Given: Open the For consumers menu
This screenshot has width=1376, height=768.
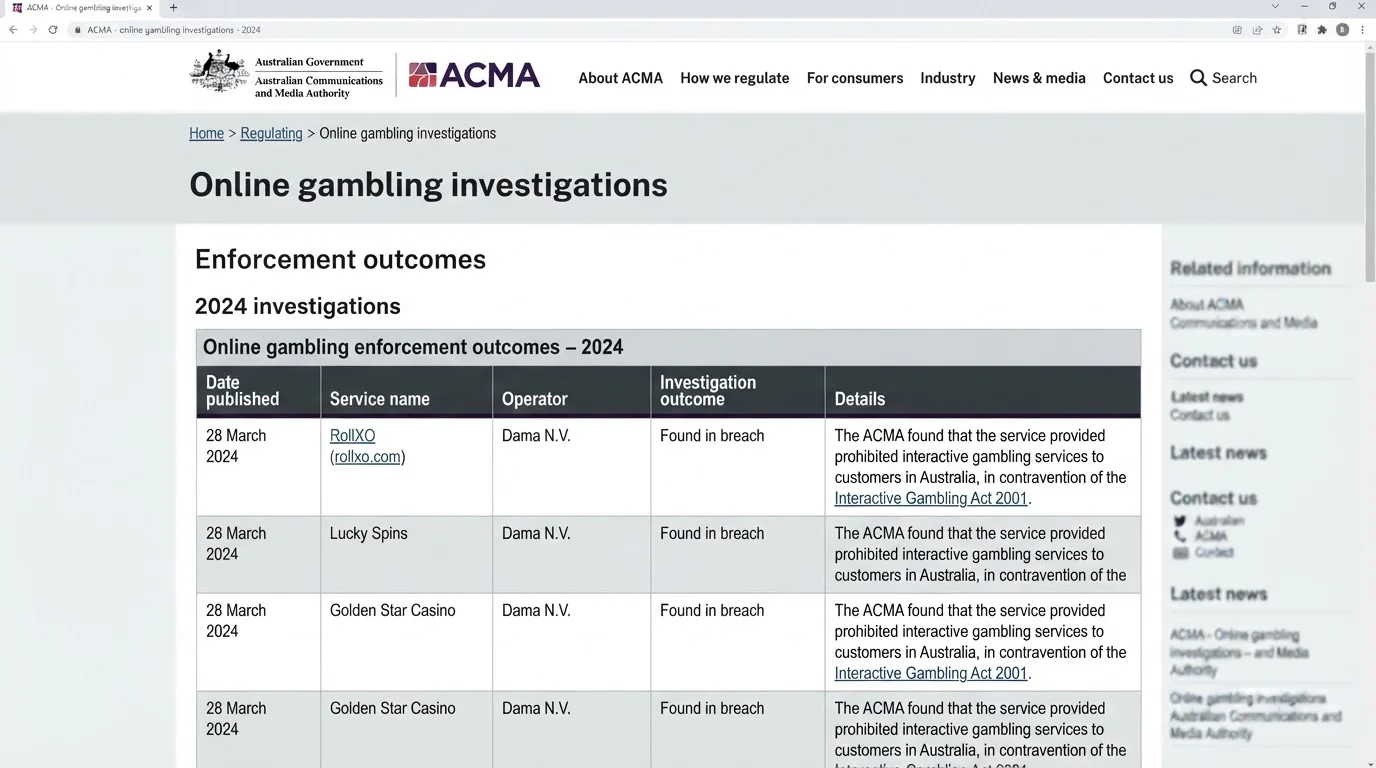Looking at the screenshot, I should 855,78.
